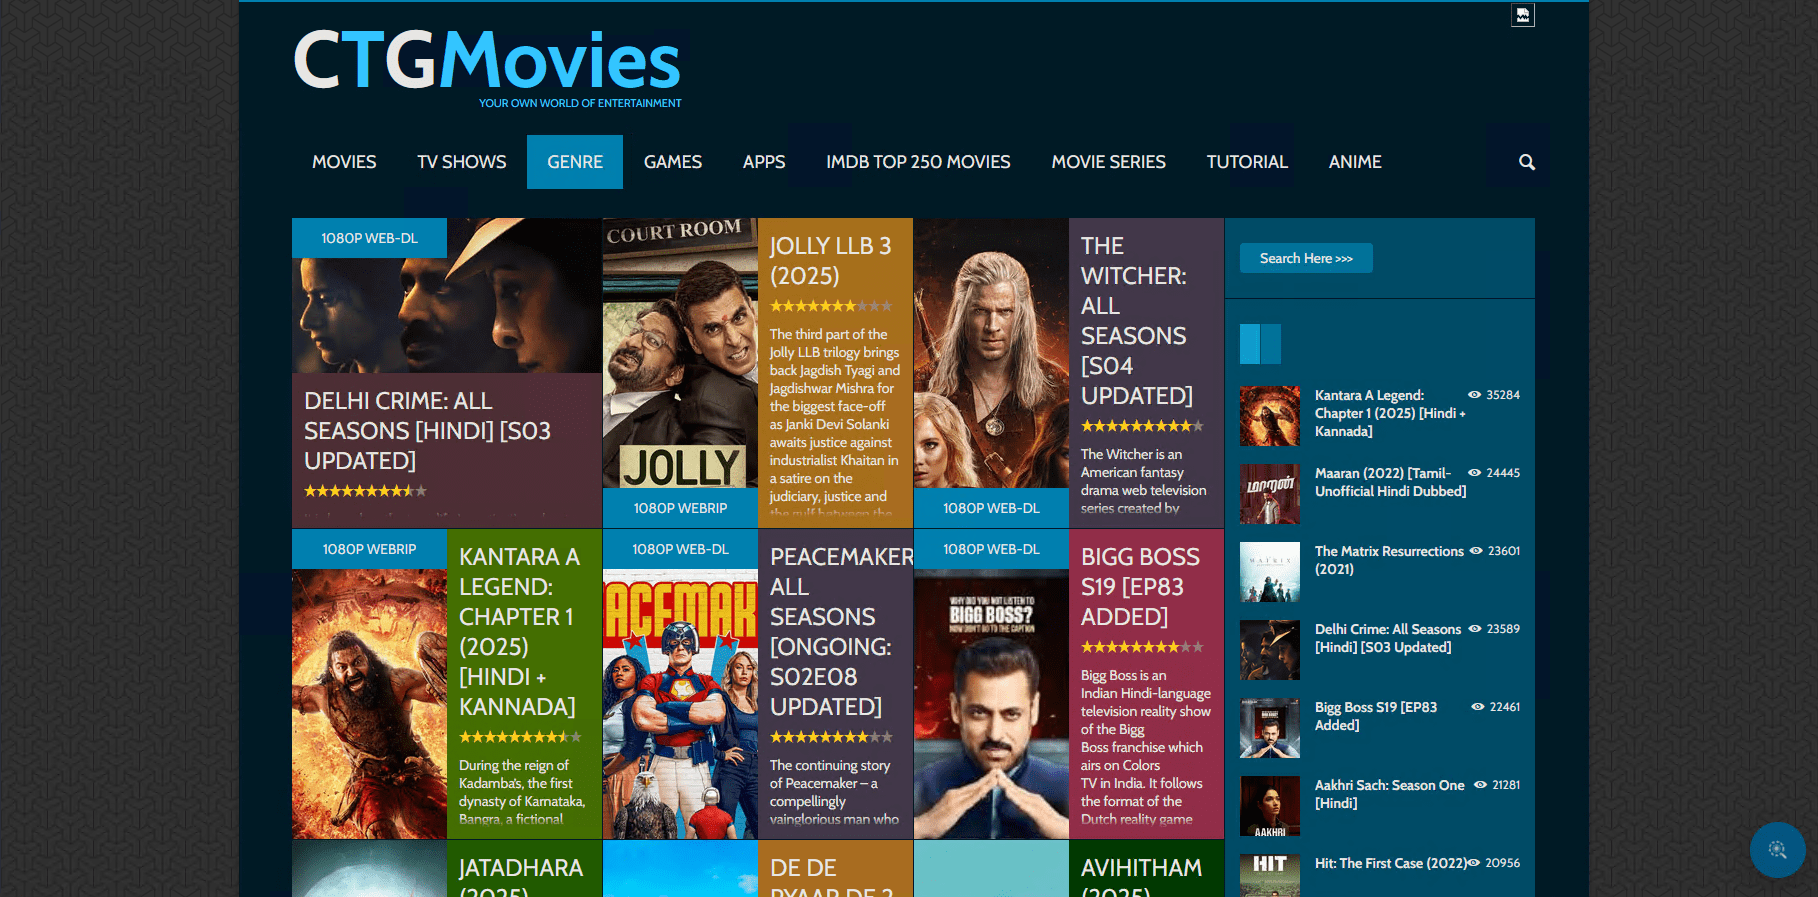Open Bigg Boss S19 grid title

[1140, 587]
